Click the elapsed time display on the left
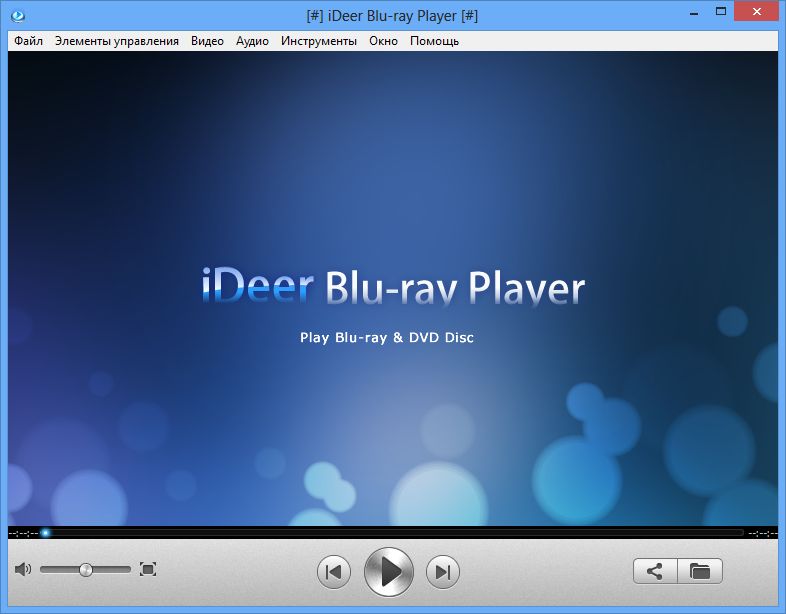 coord(23,533)
